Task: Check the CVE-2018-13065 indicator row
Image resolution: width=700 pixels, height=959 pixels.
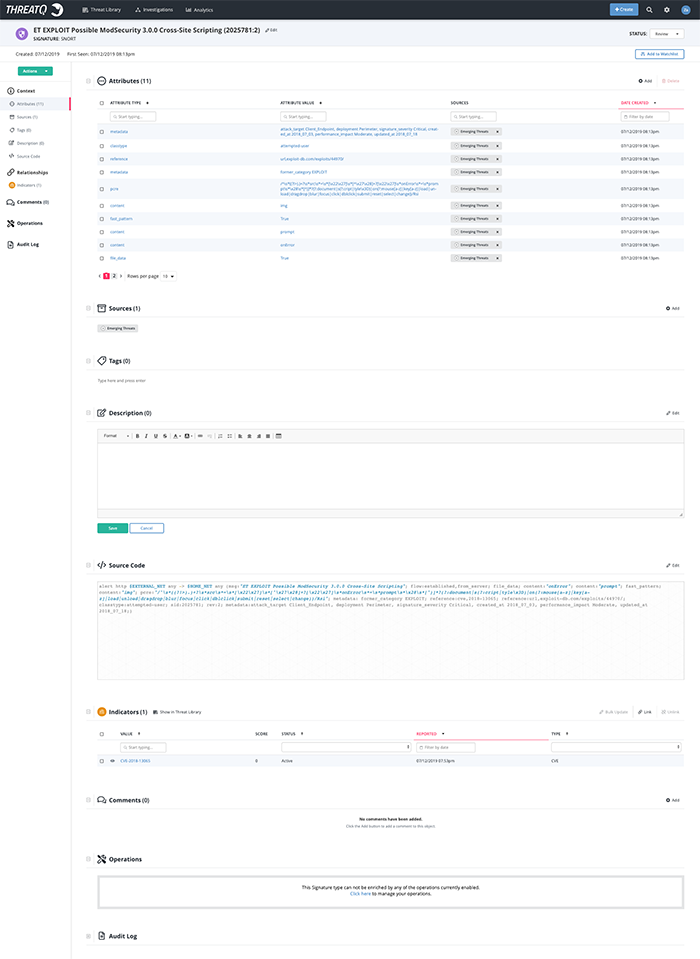Action: (x=101, y=761)
